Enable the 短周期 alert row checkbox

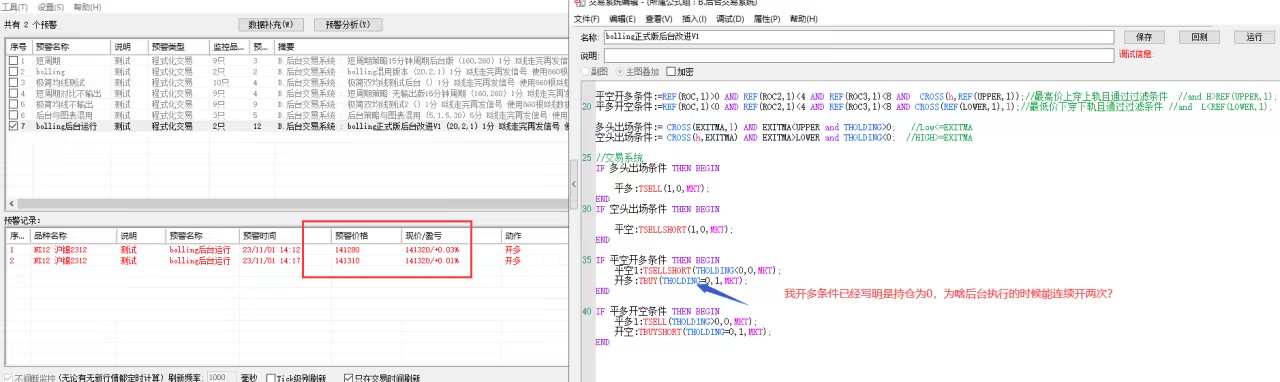13,60
